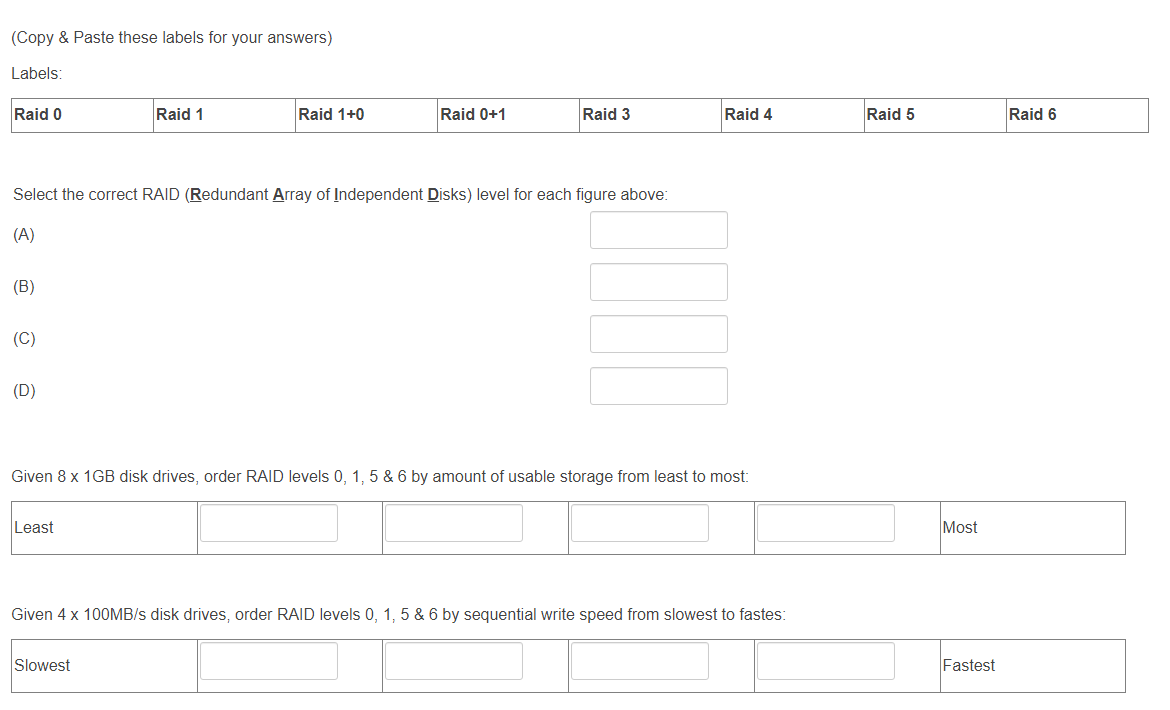Image resolution: width=1170 pixels, height=710 pixels.
Task: Click the answer box for figure (A)
Action: pos(658,230)
